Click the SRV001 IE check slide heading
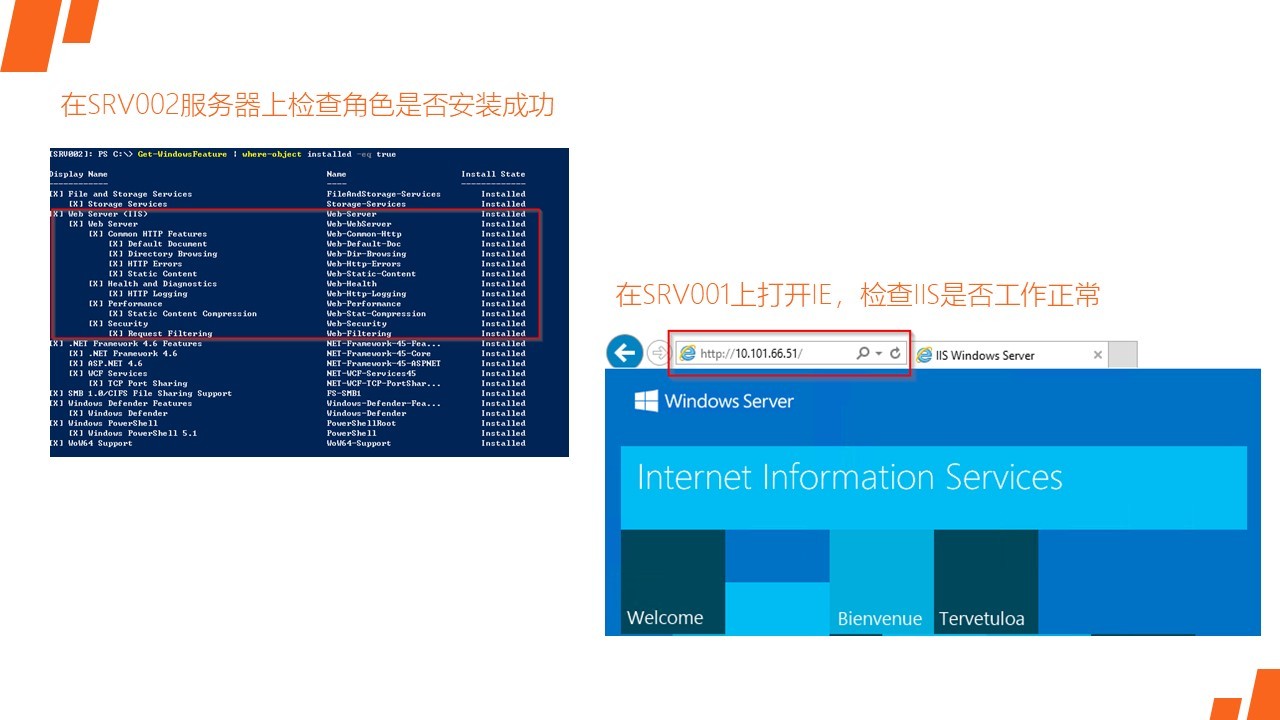This screenshot has width=1280, height=720. 858,294
